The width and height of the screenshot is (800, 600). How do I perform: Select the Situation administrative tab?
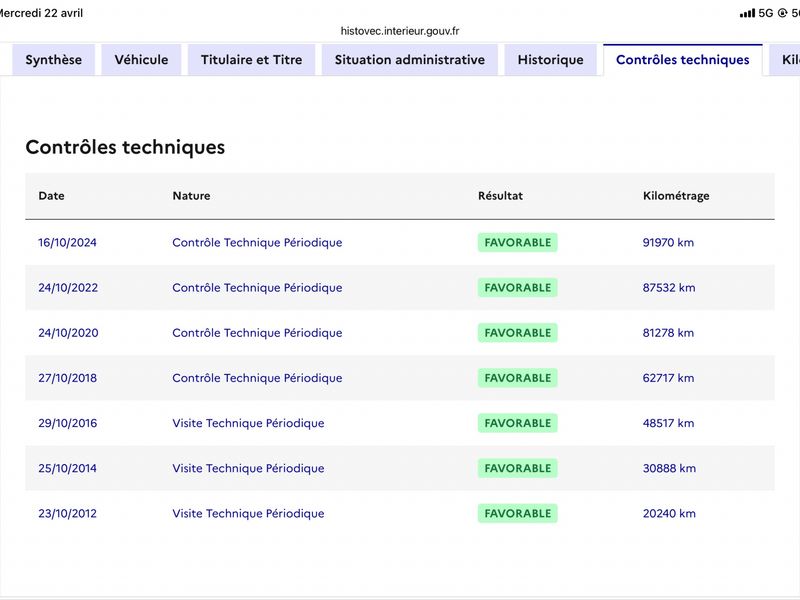(410, 60)
